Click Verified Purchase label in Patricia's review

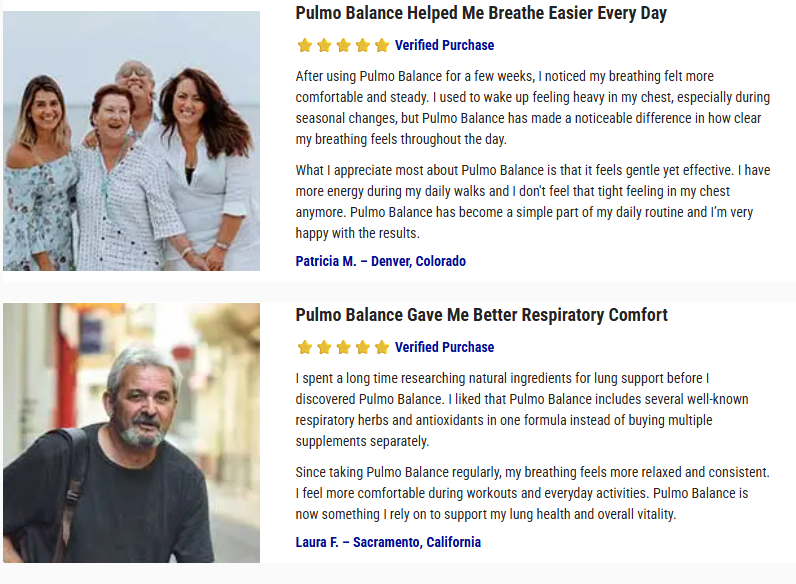pos(444,45)
